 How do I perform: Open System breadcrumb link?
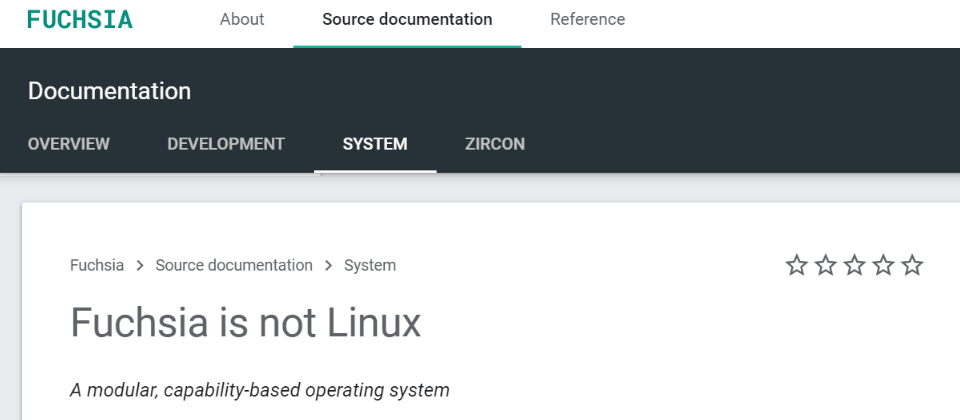[x=370, y=265]
